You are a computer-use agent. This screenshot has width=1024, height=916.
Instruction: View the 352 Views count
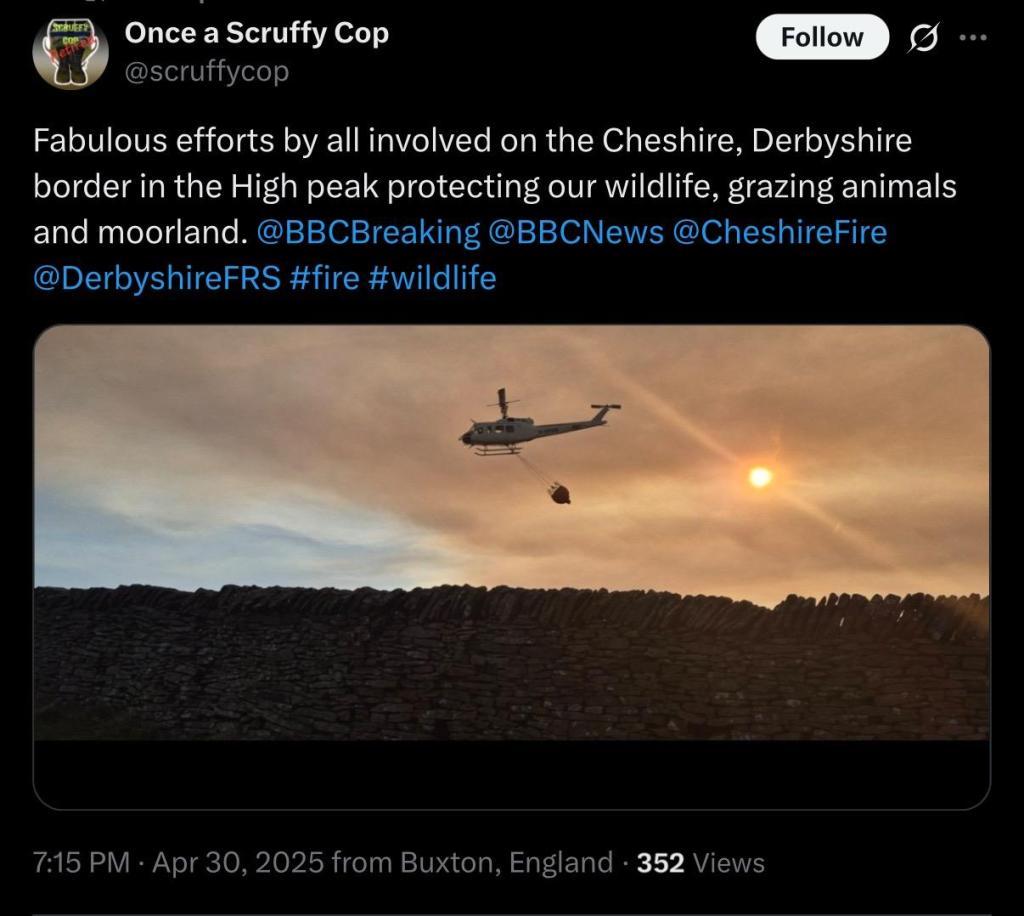[x=700, y=862]
